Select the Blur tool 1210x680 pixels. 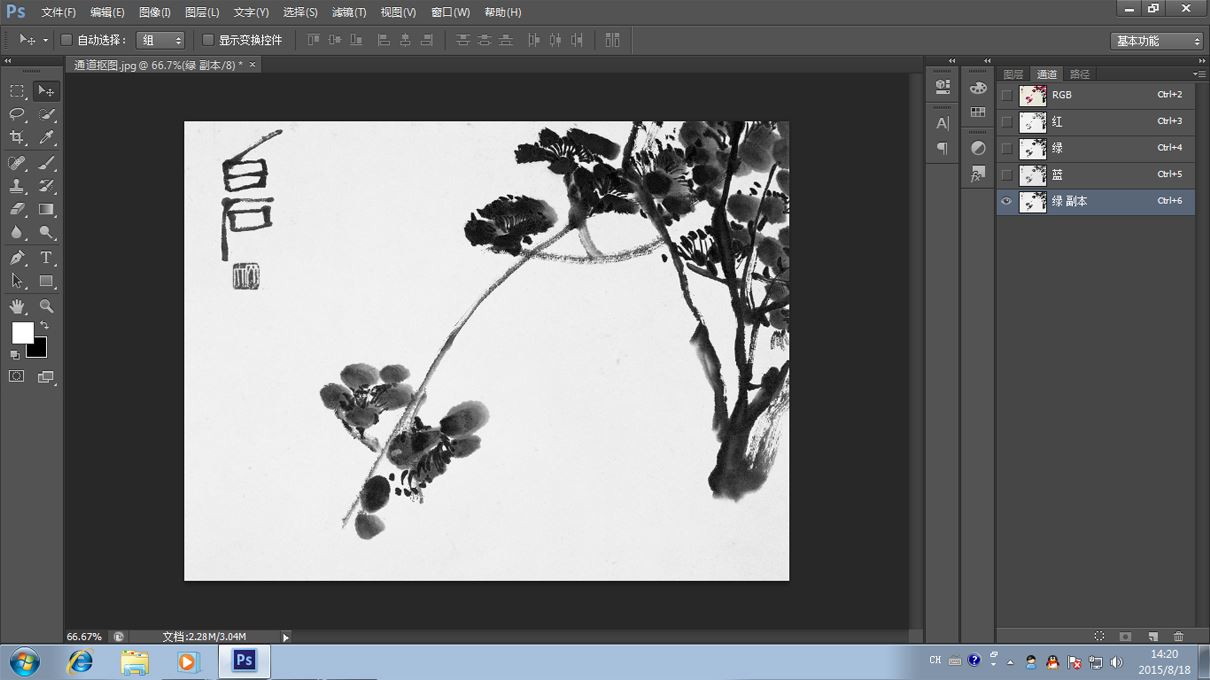17,233
